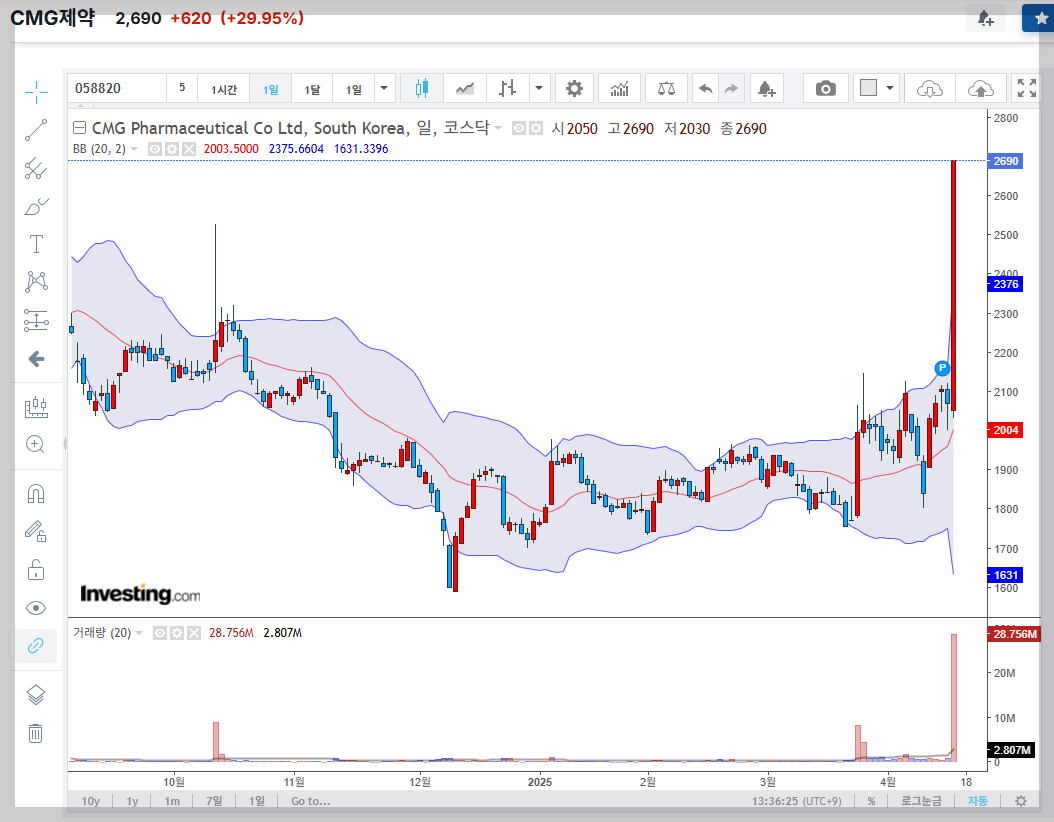The width and height of the screenshot is (1054, 822).
Task: Take a chart snapshot with camera icon
Action: (x=825, y=89)
